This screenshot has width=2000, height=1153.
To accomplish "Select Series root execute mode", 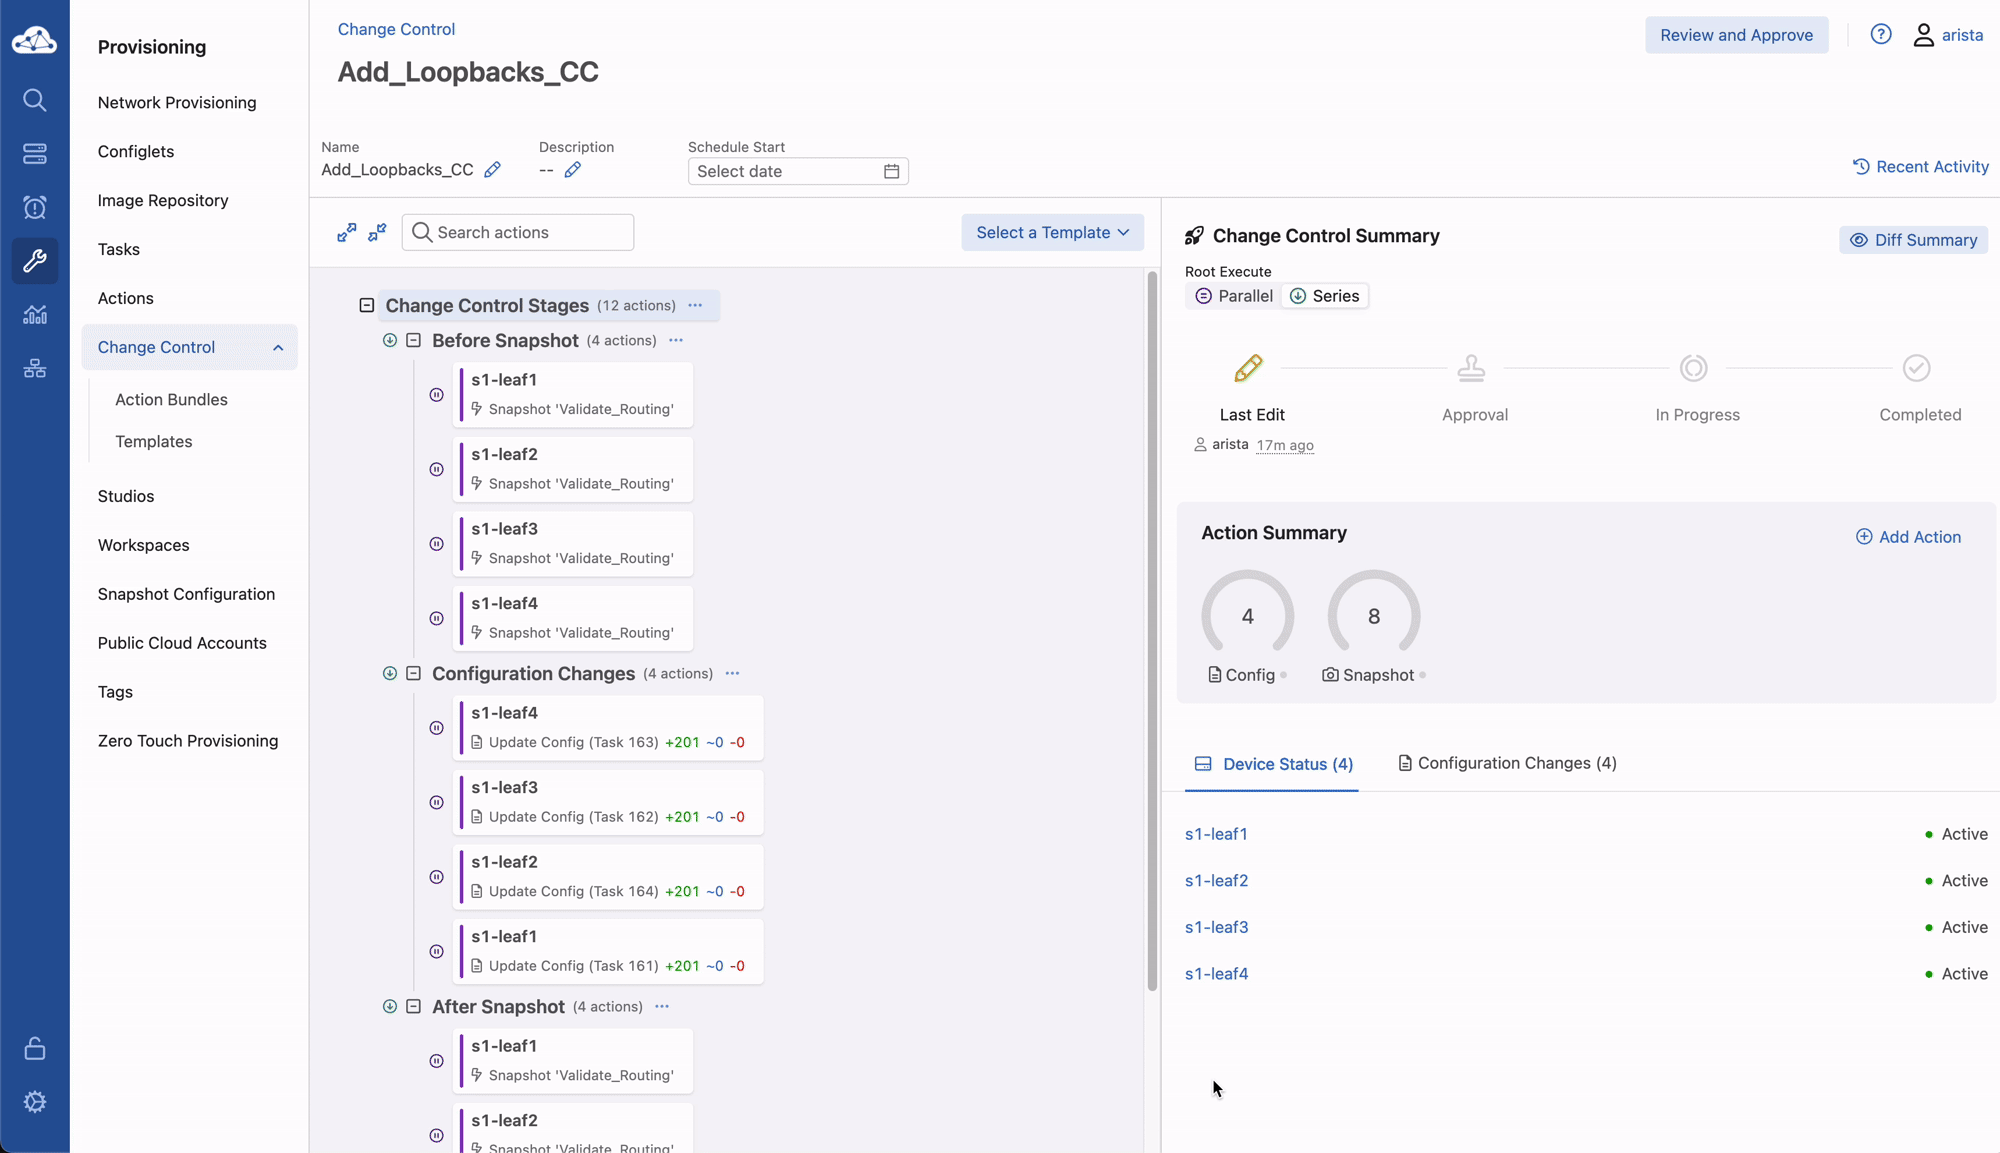I will pyautogui.click(x=1324, y=296).
